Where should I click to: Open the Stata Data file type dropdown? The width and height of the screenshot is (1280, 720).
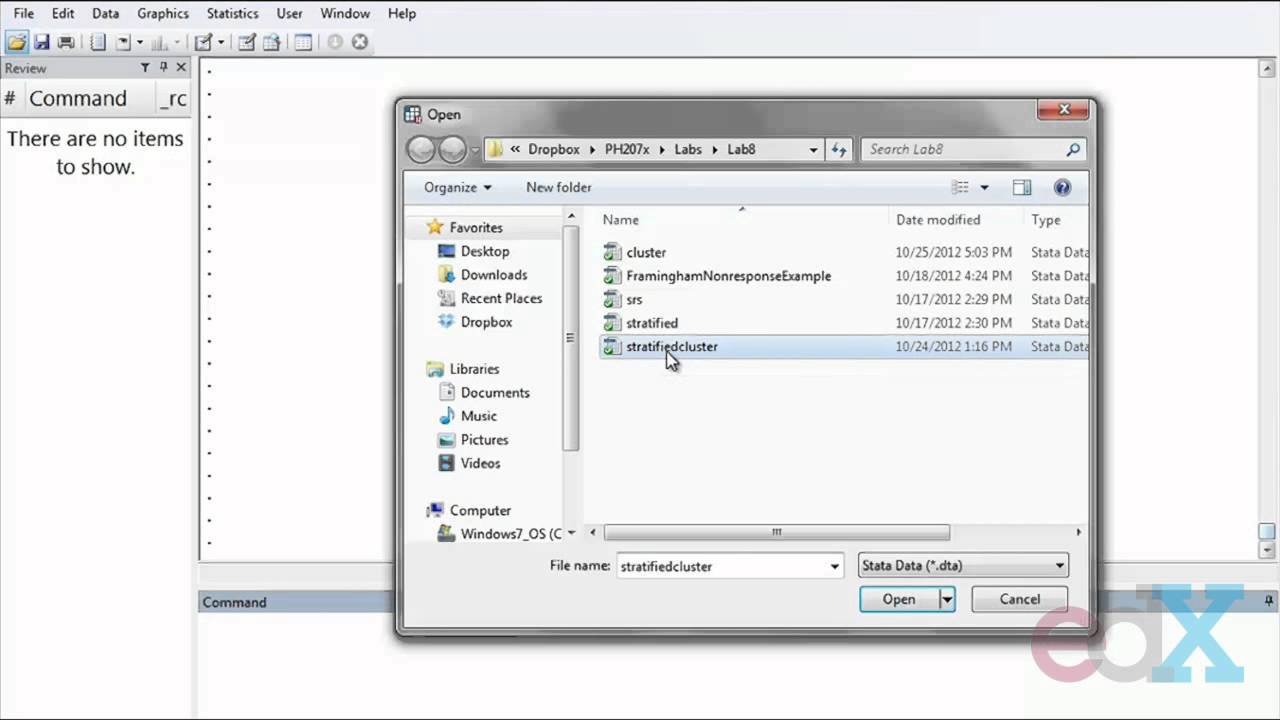[963, 565]
